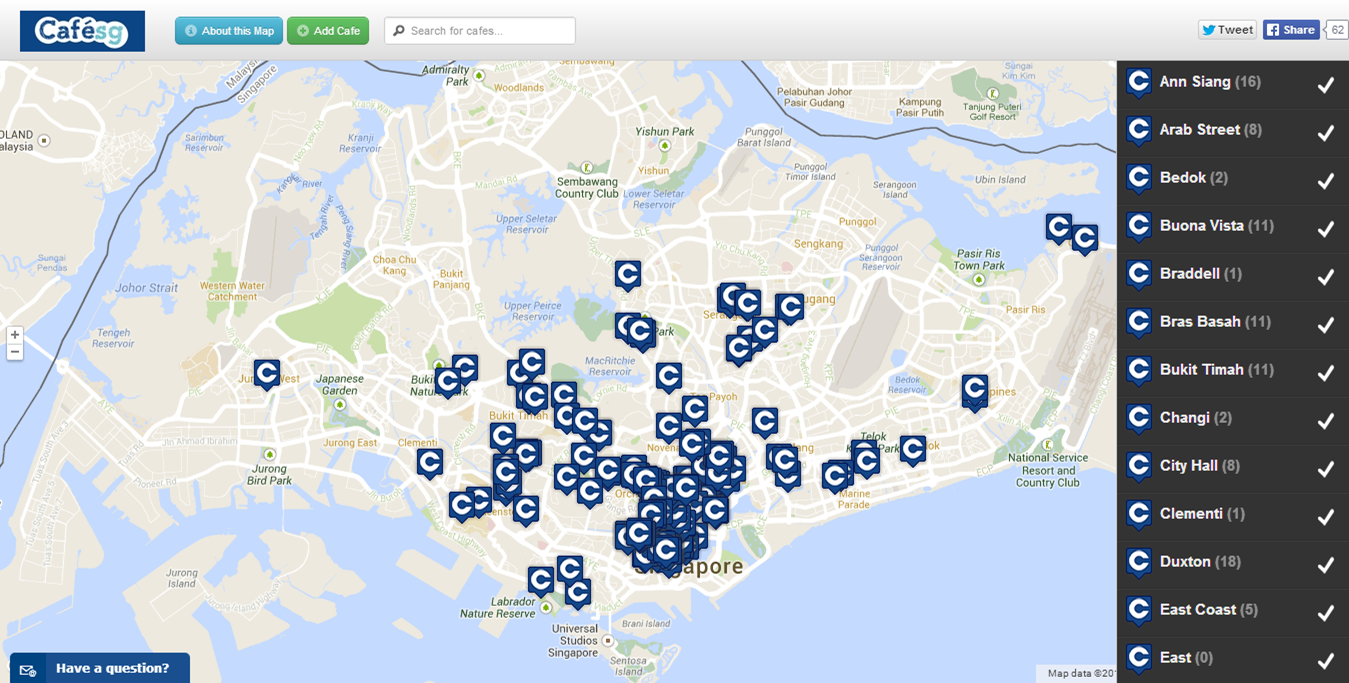Click the Facebook Share button

point(1291,30)
